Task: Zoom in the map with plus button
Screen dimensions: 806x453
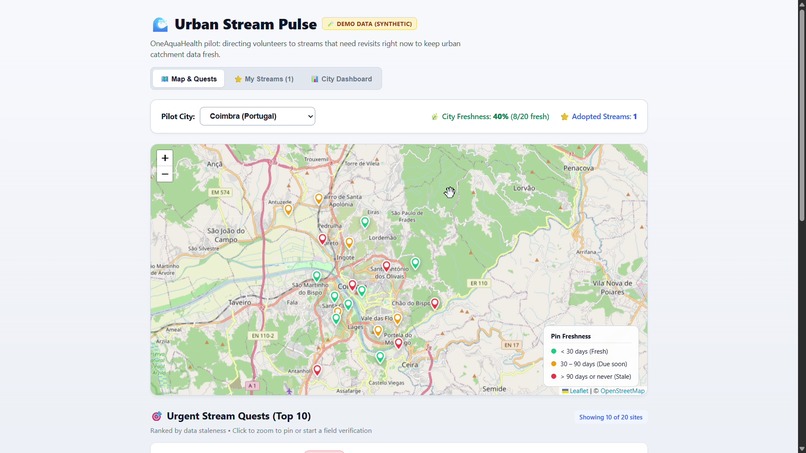Action: coord(164,158)
